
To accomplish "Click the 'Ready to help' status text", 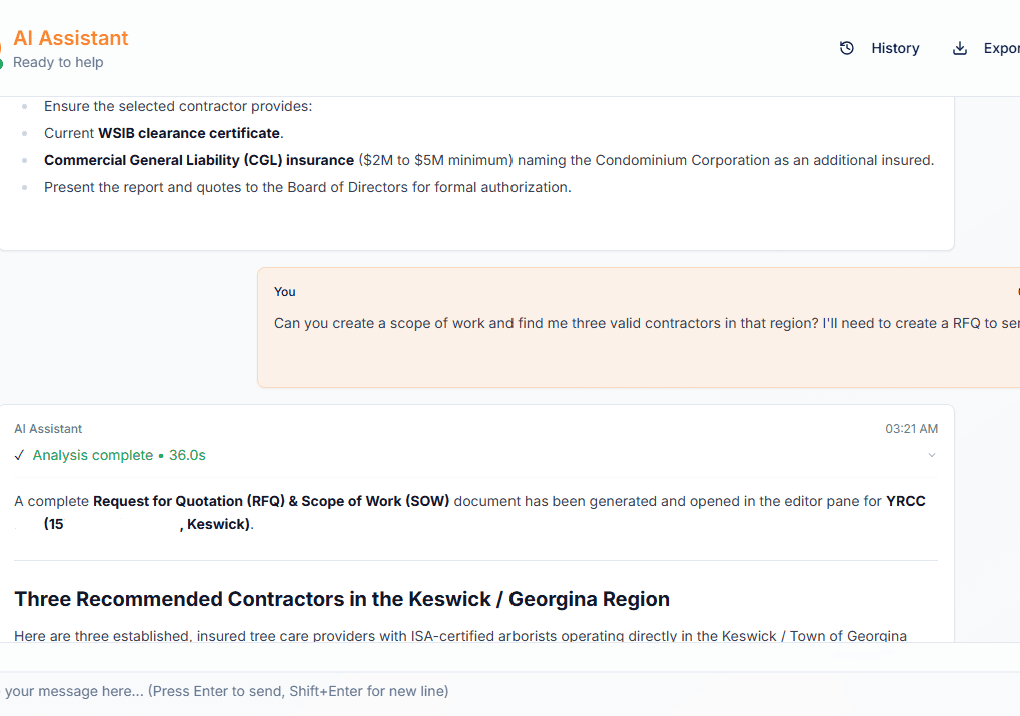I will point(58,62).
